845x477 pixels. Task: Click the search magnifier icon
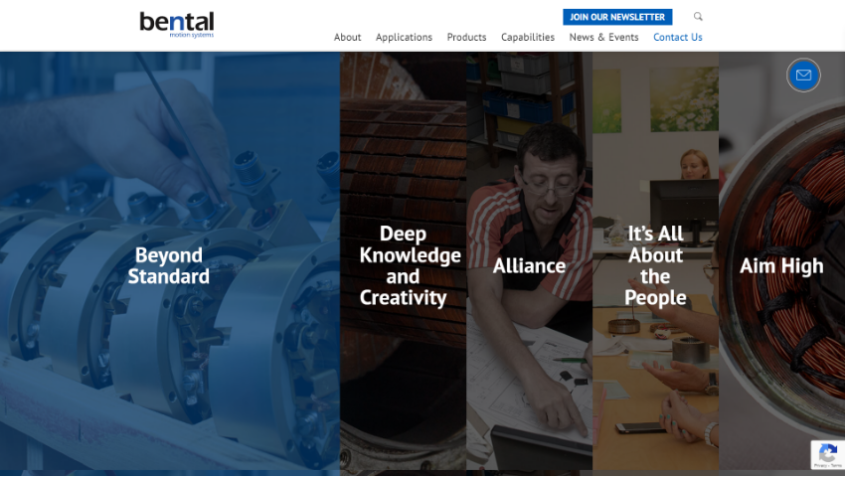pos(698,17)
